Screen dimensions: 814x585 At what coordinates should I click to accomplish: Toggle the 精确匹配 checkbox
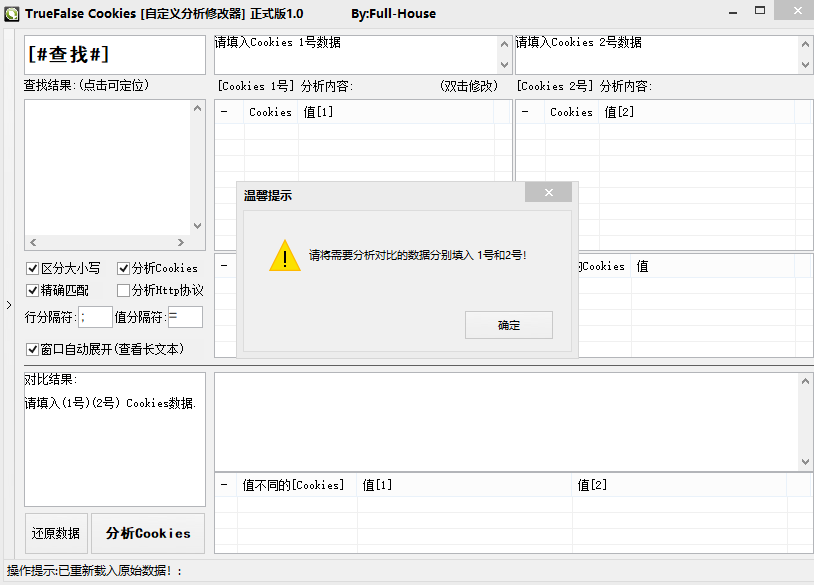coord(32,290)
